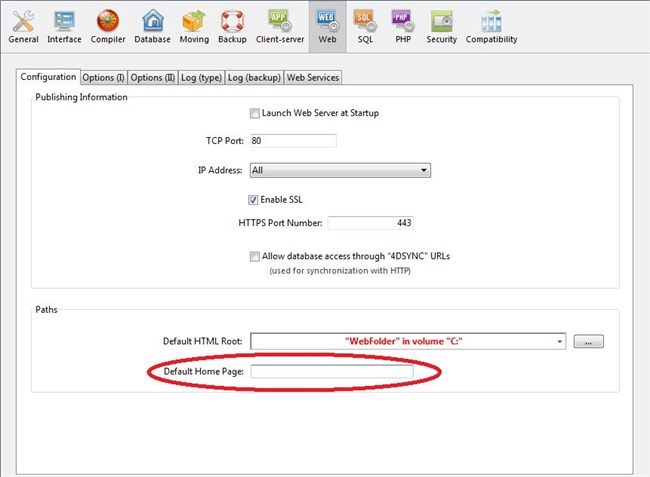Open the Default HTML Root dropdown arrow
The height and width of the screenshot is (477, 650).
(x=560, y=342)
